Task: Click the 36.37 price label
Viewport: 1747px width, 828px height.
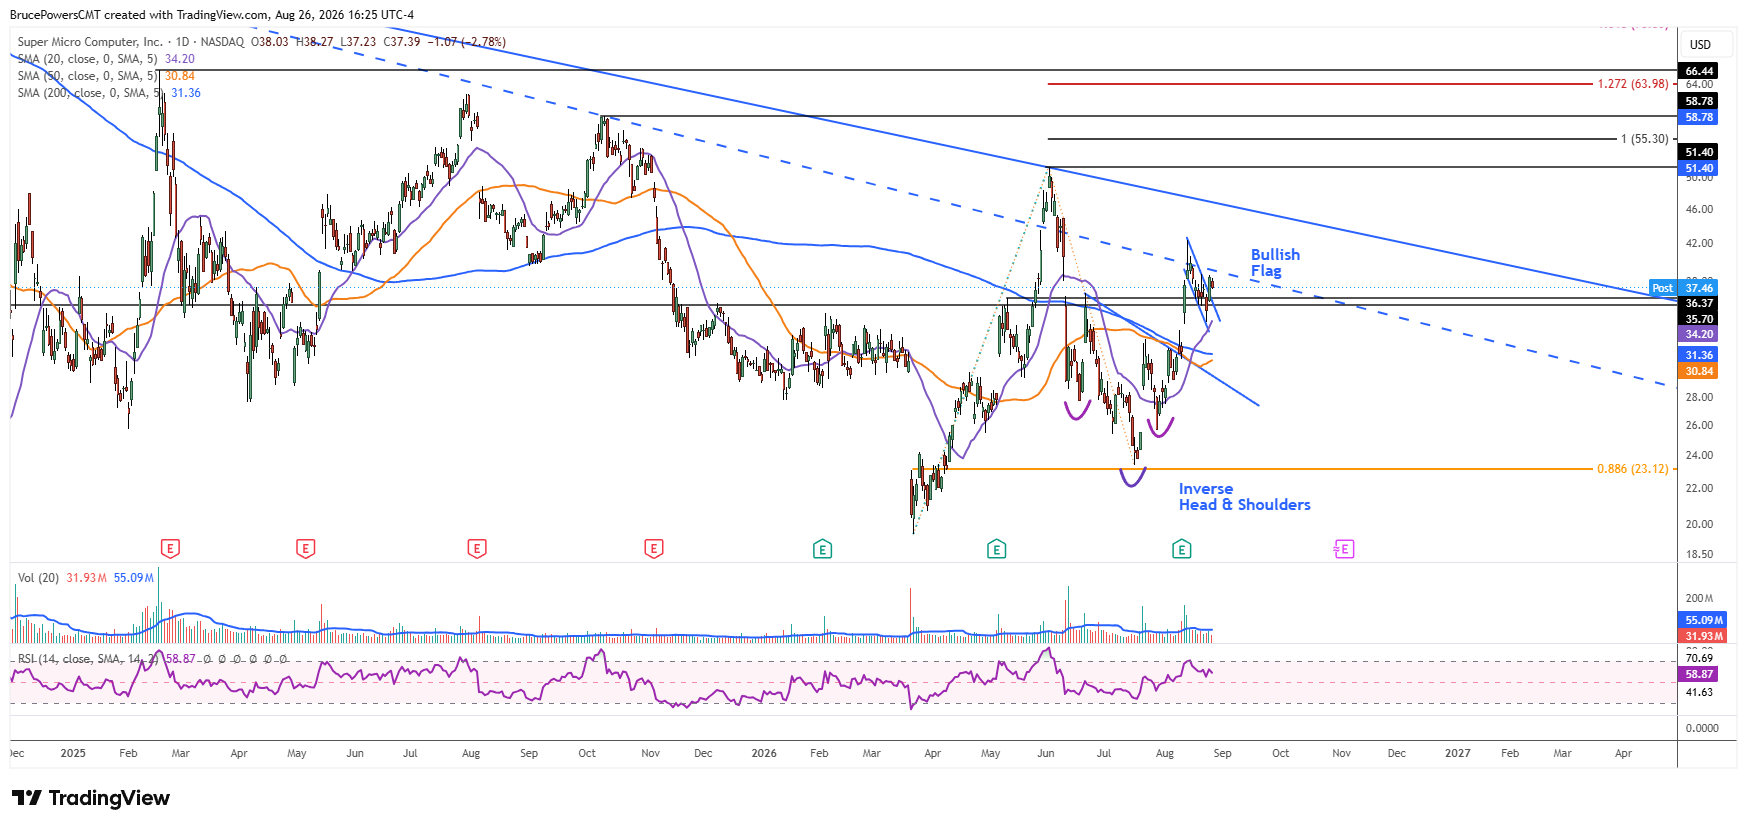Action: pos(1699,303)
